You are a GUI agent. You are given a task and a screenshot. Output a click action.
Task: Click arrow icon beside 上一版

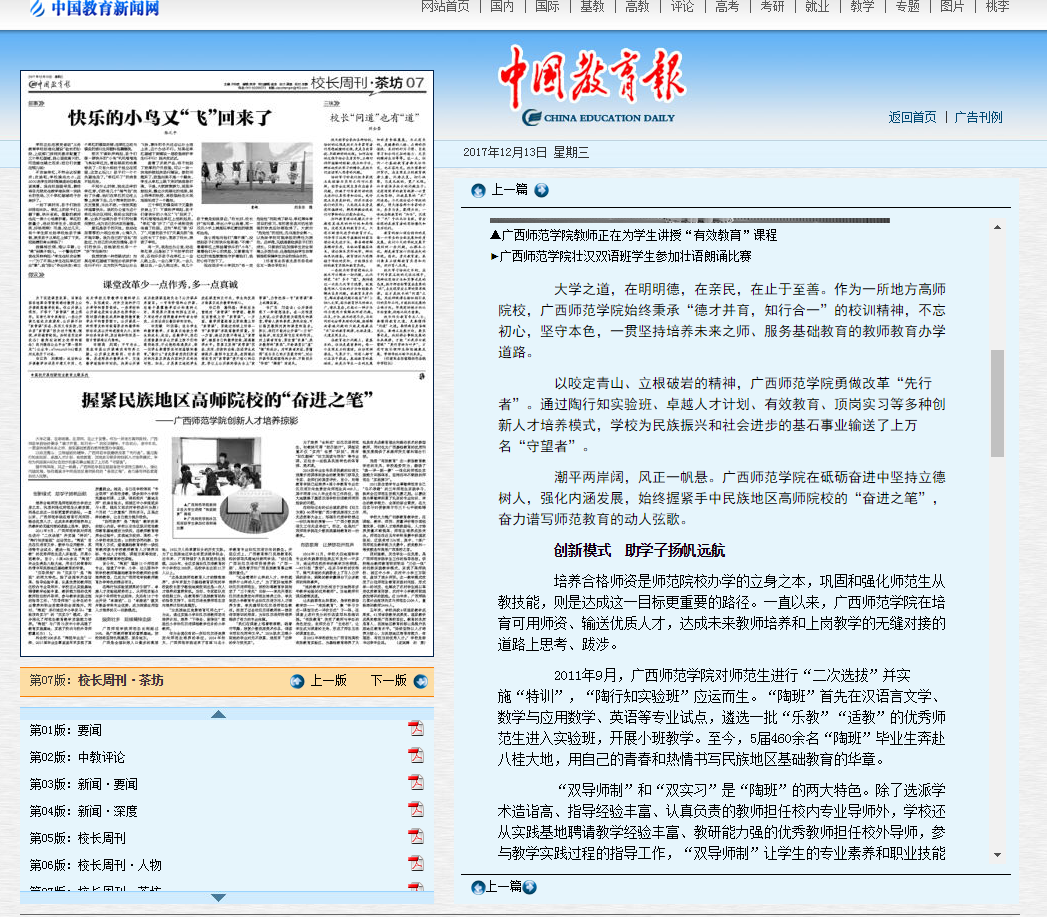click(x=298, y=681)
